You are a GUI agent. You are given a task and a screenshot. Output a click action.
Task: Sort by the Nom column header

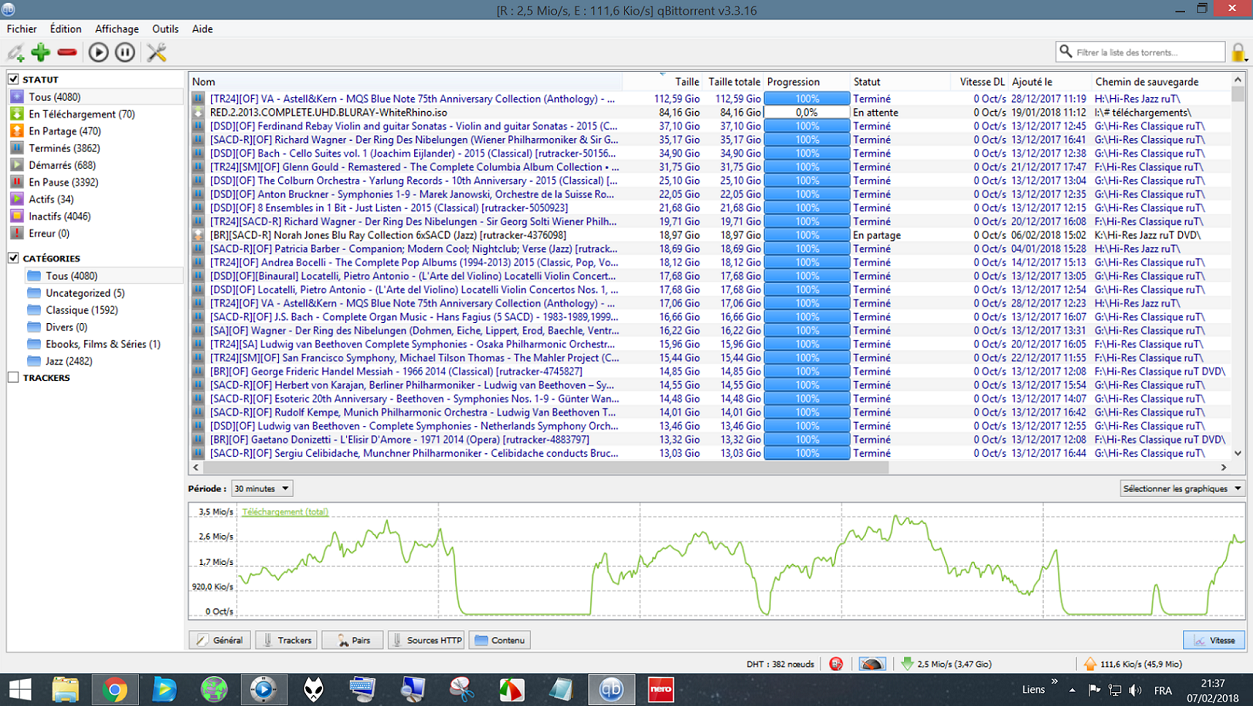(405, 82)
